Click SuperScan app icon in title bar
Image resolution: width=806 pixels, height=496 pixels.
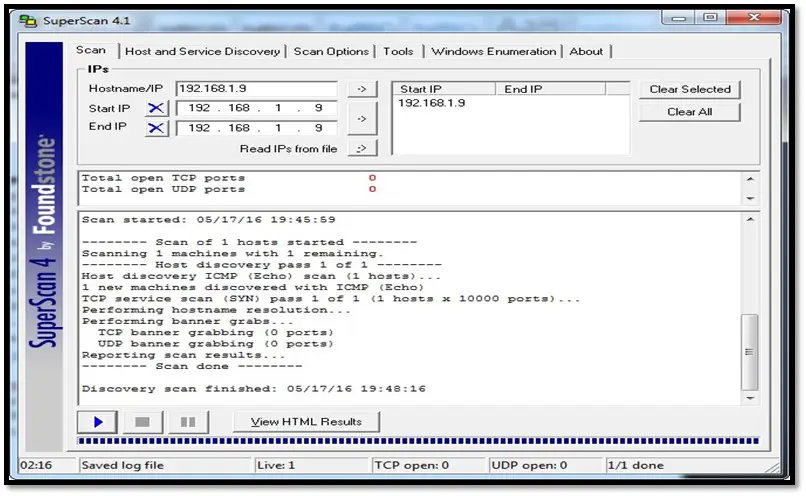pyautogui.click(x=28, y=20)
